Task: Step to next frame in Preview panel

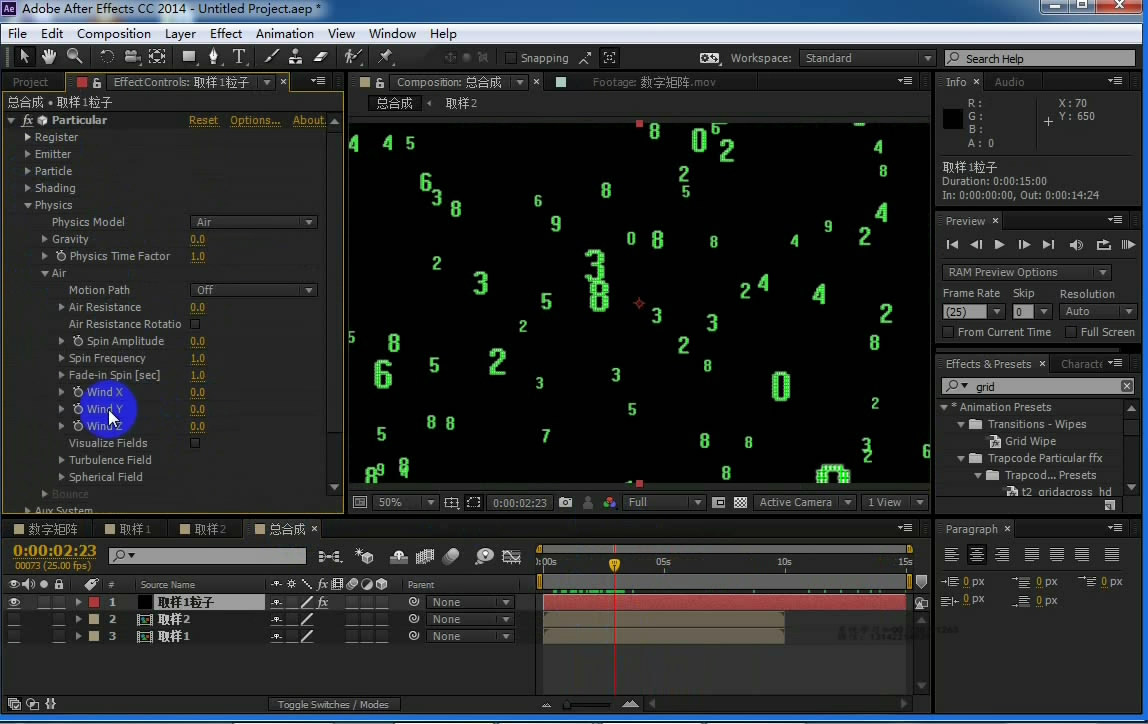Action: pyautogui.click(x=1024, y=245)
